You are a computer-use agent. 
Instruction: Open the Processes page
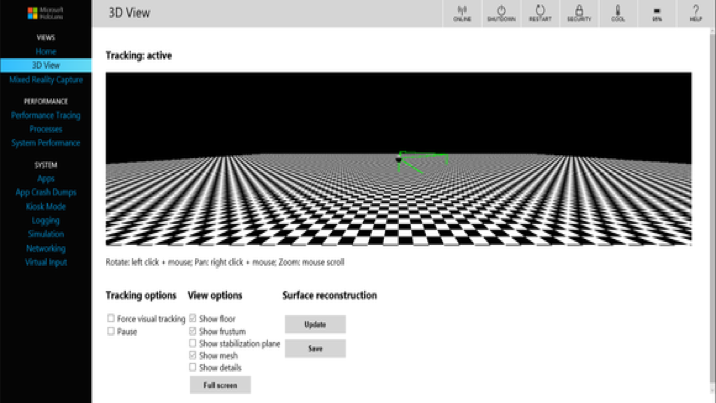tap(46, 129)
